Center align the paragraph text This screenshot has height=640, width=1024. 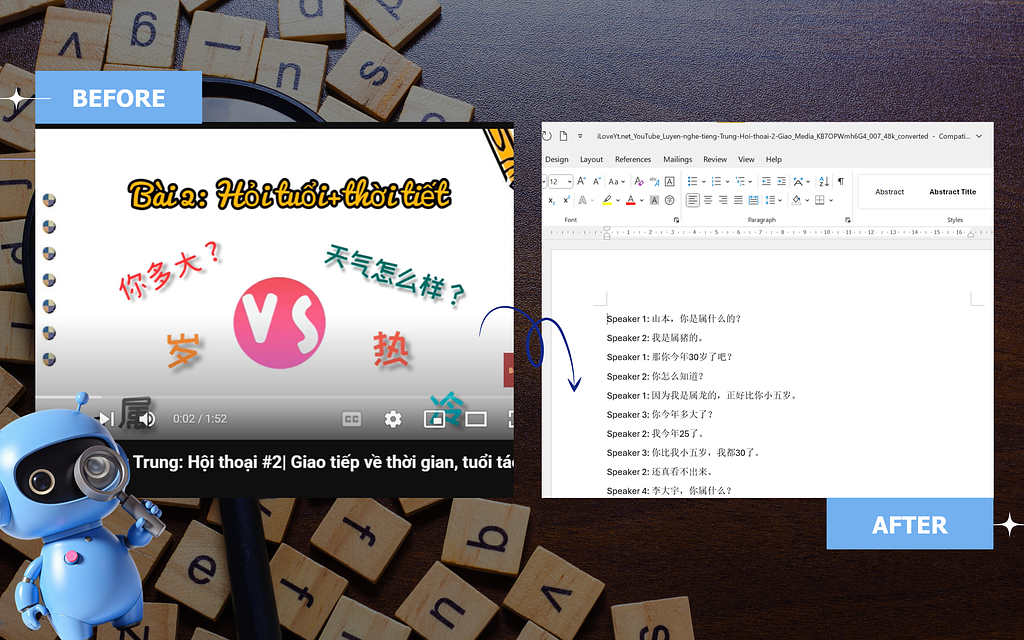click(x=708, y=200)
